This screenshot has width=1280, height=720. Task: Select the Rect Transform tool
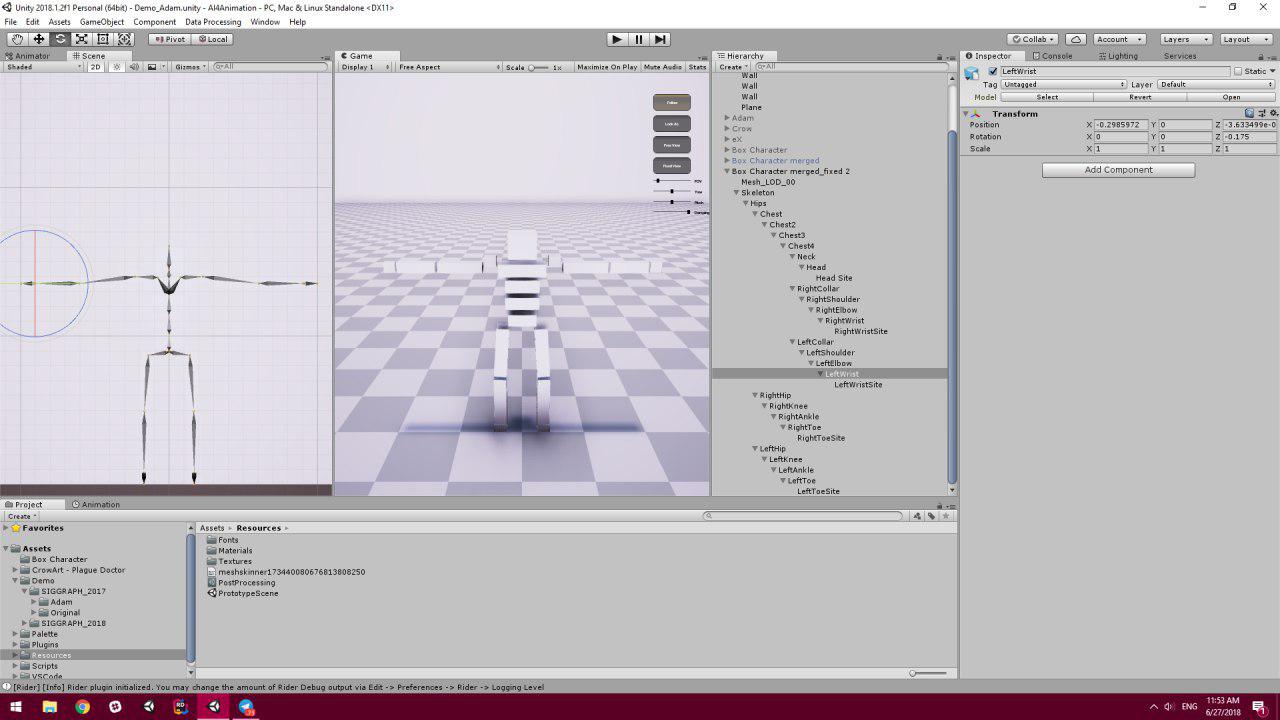tap(103, 39)
